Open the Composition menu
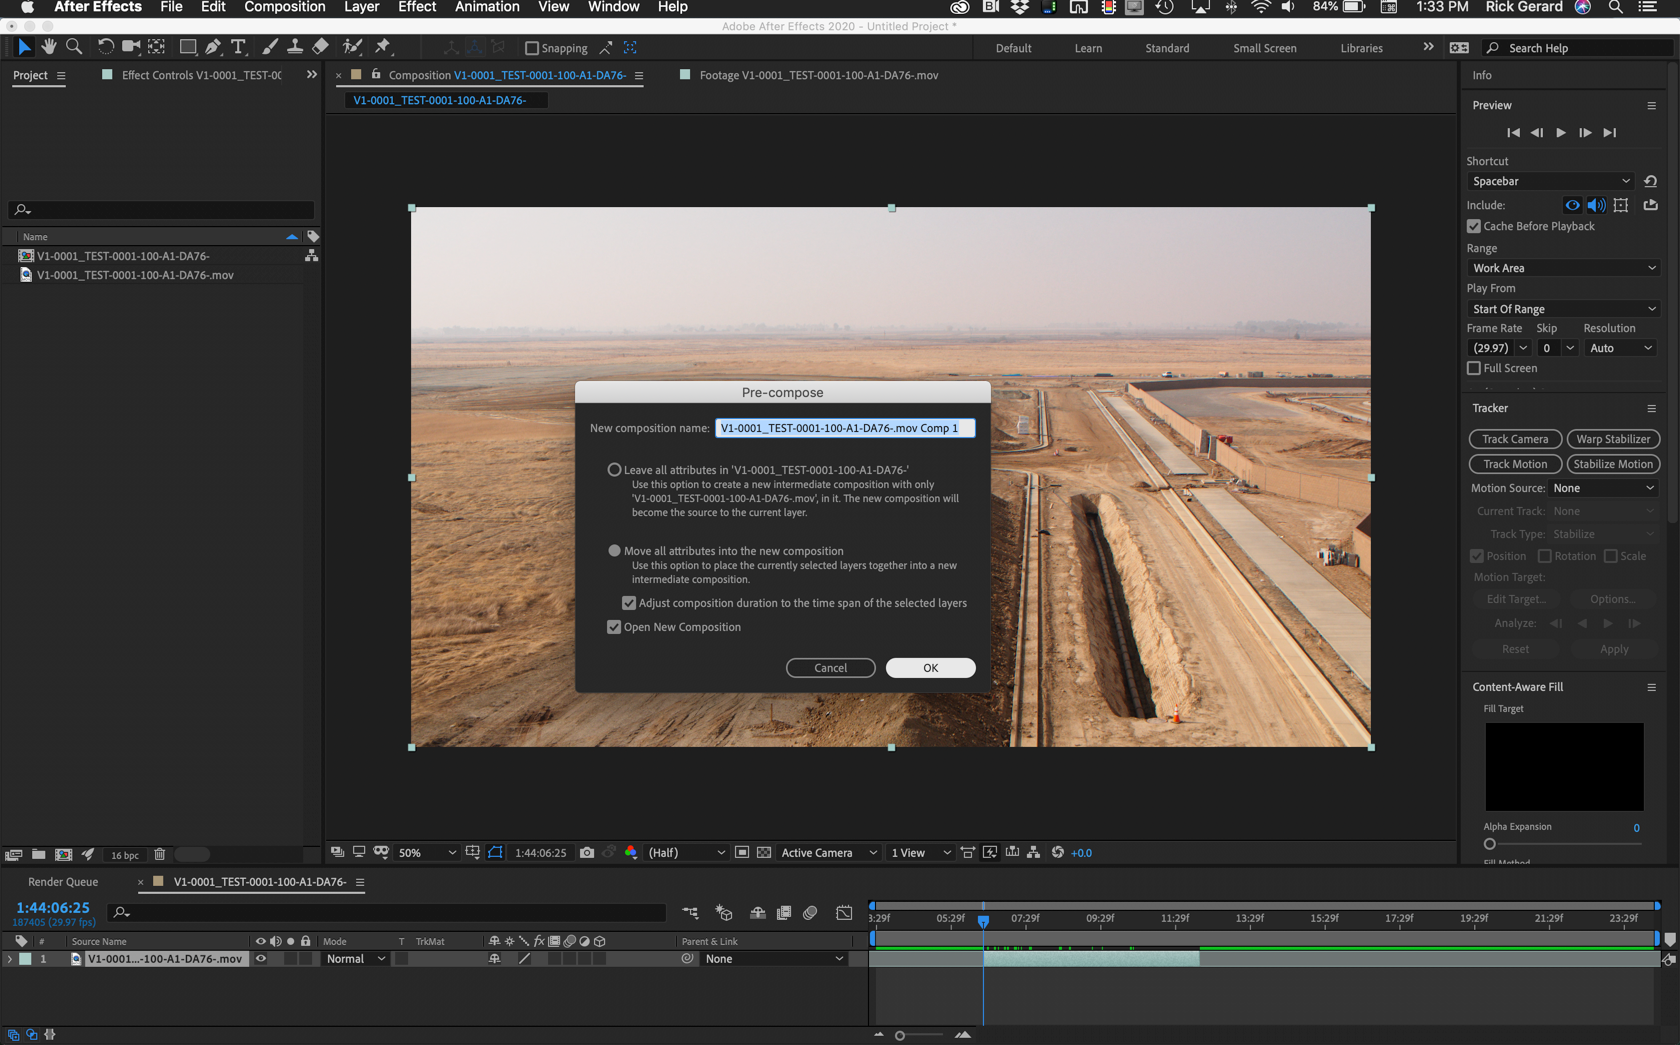 coord(284,7)
